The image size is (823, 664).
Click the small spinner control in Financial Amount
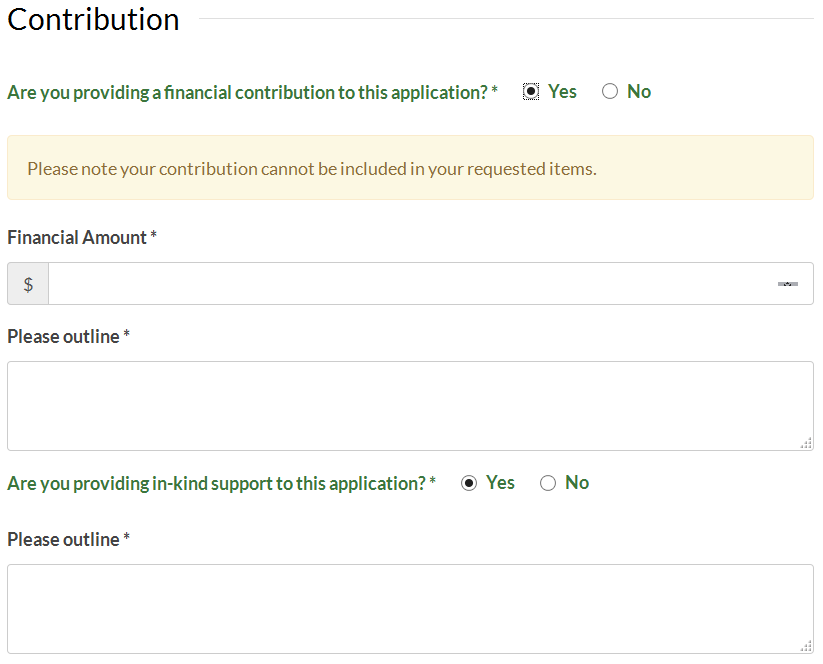(787, 284)
